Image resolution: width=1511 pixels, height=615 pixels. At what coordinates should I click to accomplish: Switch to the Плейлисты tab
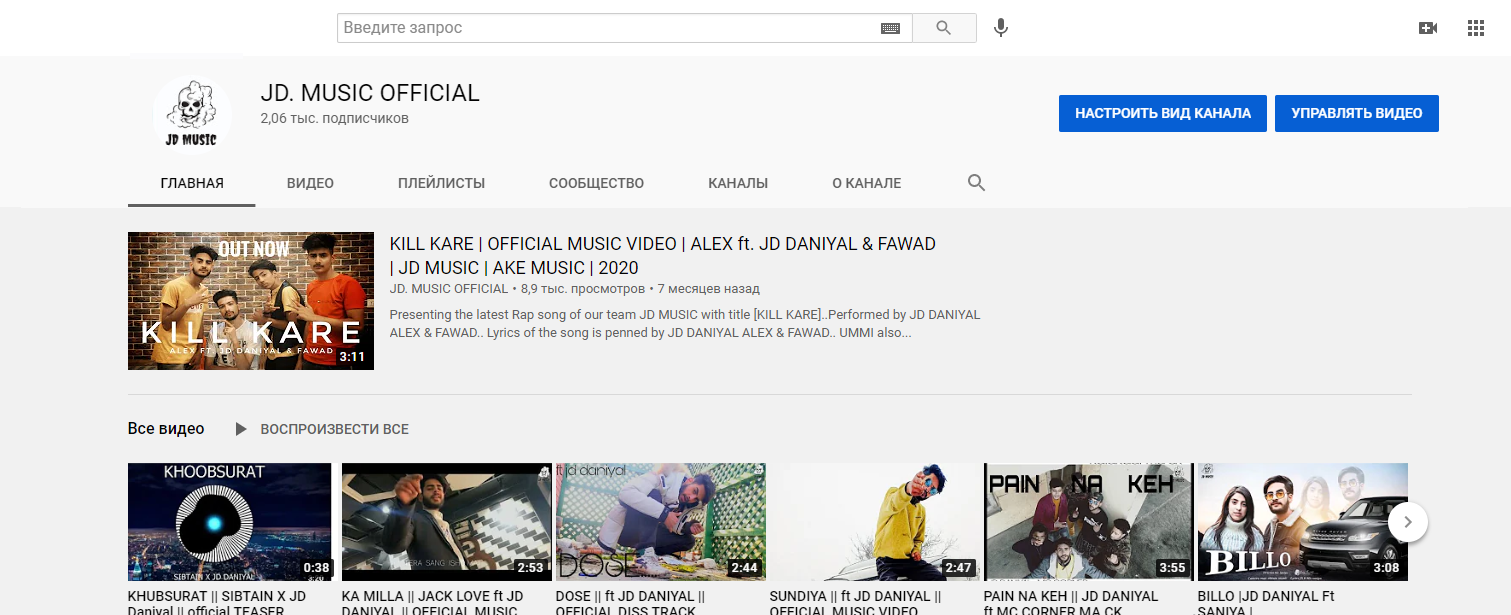coord(441,183)
